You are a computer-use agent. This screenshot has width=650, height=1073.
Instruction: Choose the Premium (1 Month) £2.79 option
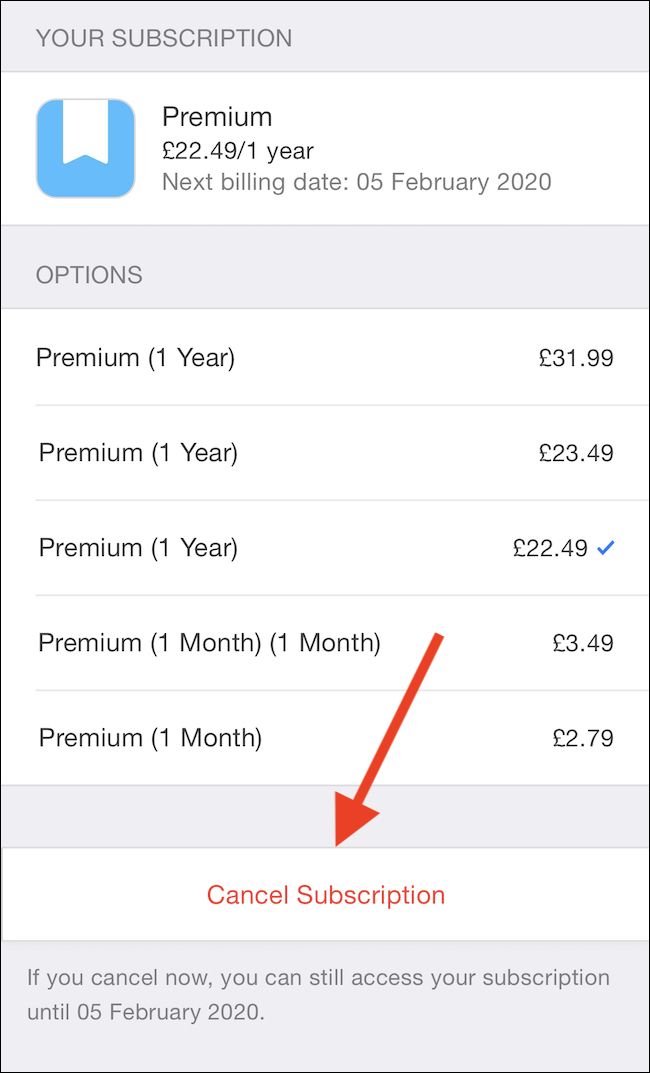[325, 737]
